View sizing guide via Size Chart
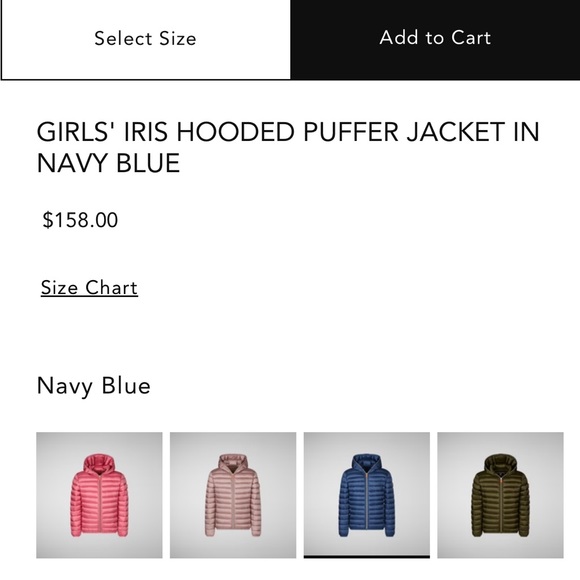This screenshot has height=580, width=580. 89,288
